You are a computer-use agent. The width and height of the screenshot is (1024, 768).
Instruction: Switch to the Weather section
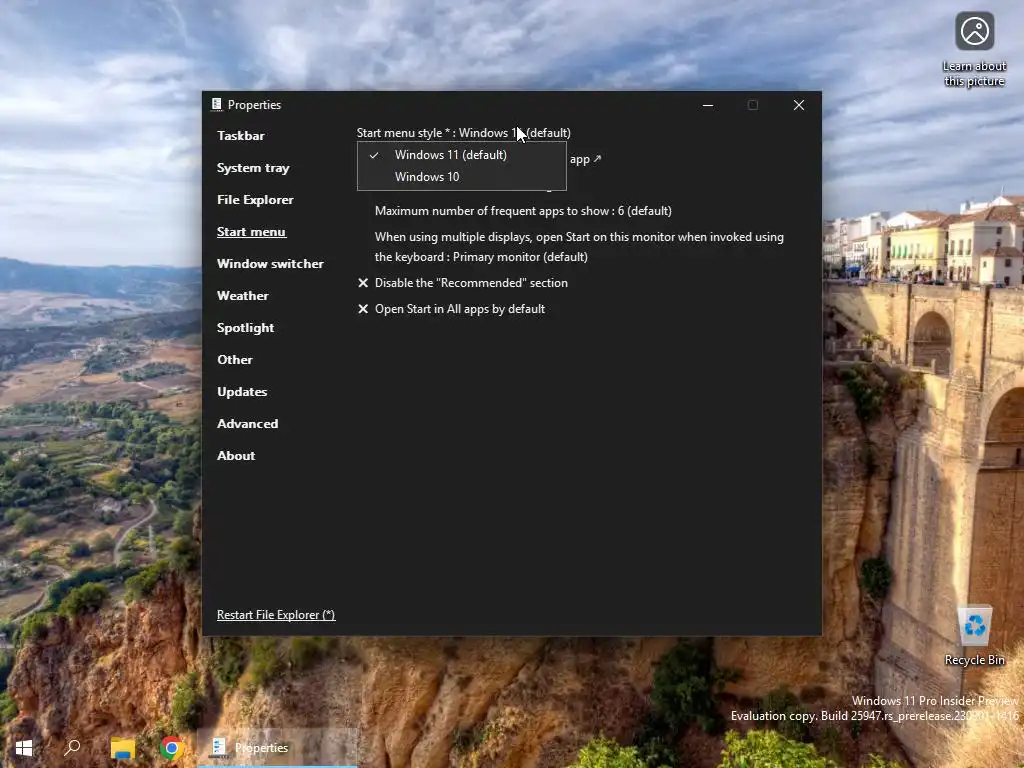click(243, 296)
